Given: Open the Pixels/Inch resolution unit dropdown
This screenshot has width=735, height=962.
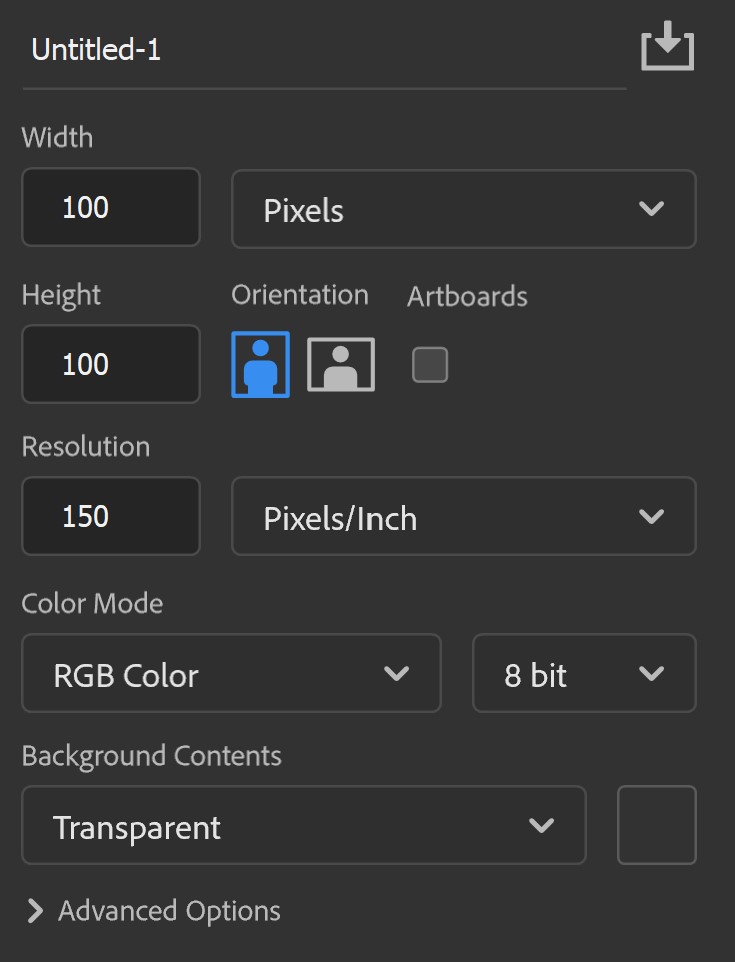Looking at the screenshot, I should (x=464, y=517).
